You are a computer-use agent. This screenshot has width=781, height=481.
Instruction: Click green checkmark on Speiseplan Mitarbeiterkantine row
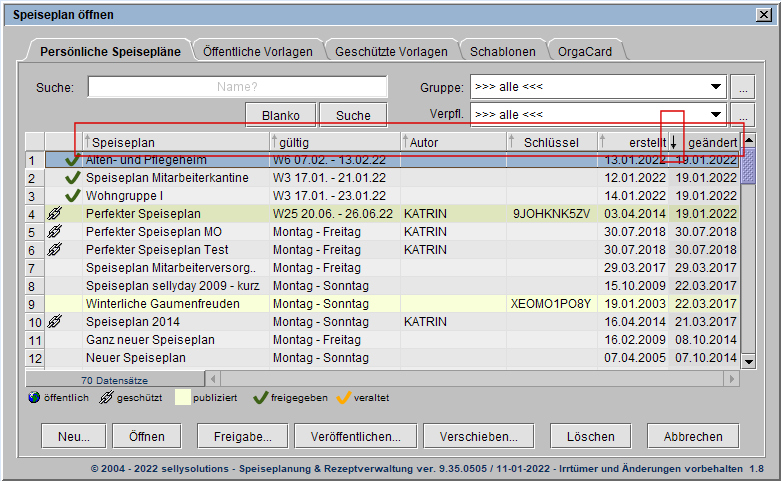click(x=72, y=178)
